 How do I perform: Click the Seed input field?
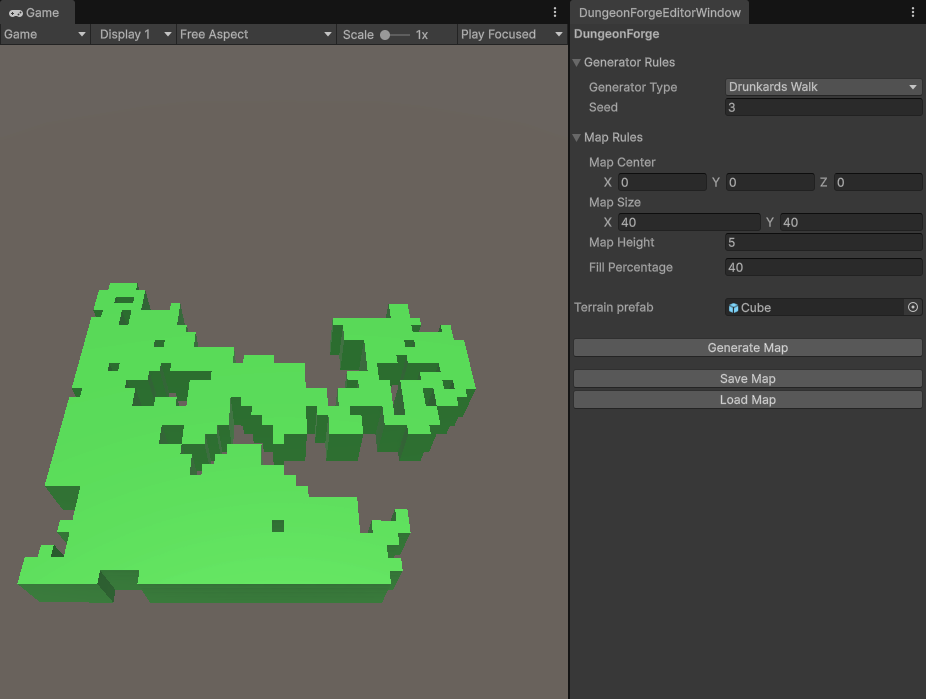click(822, 108)
